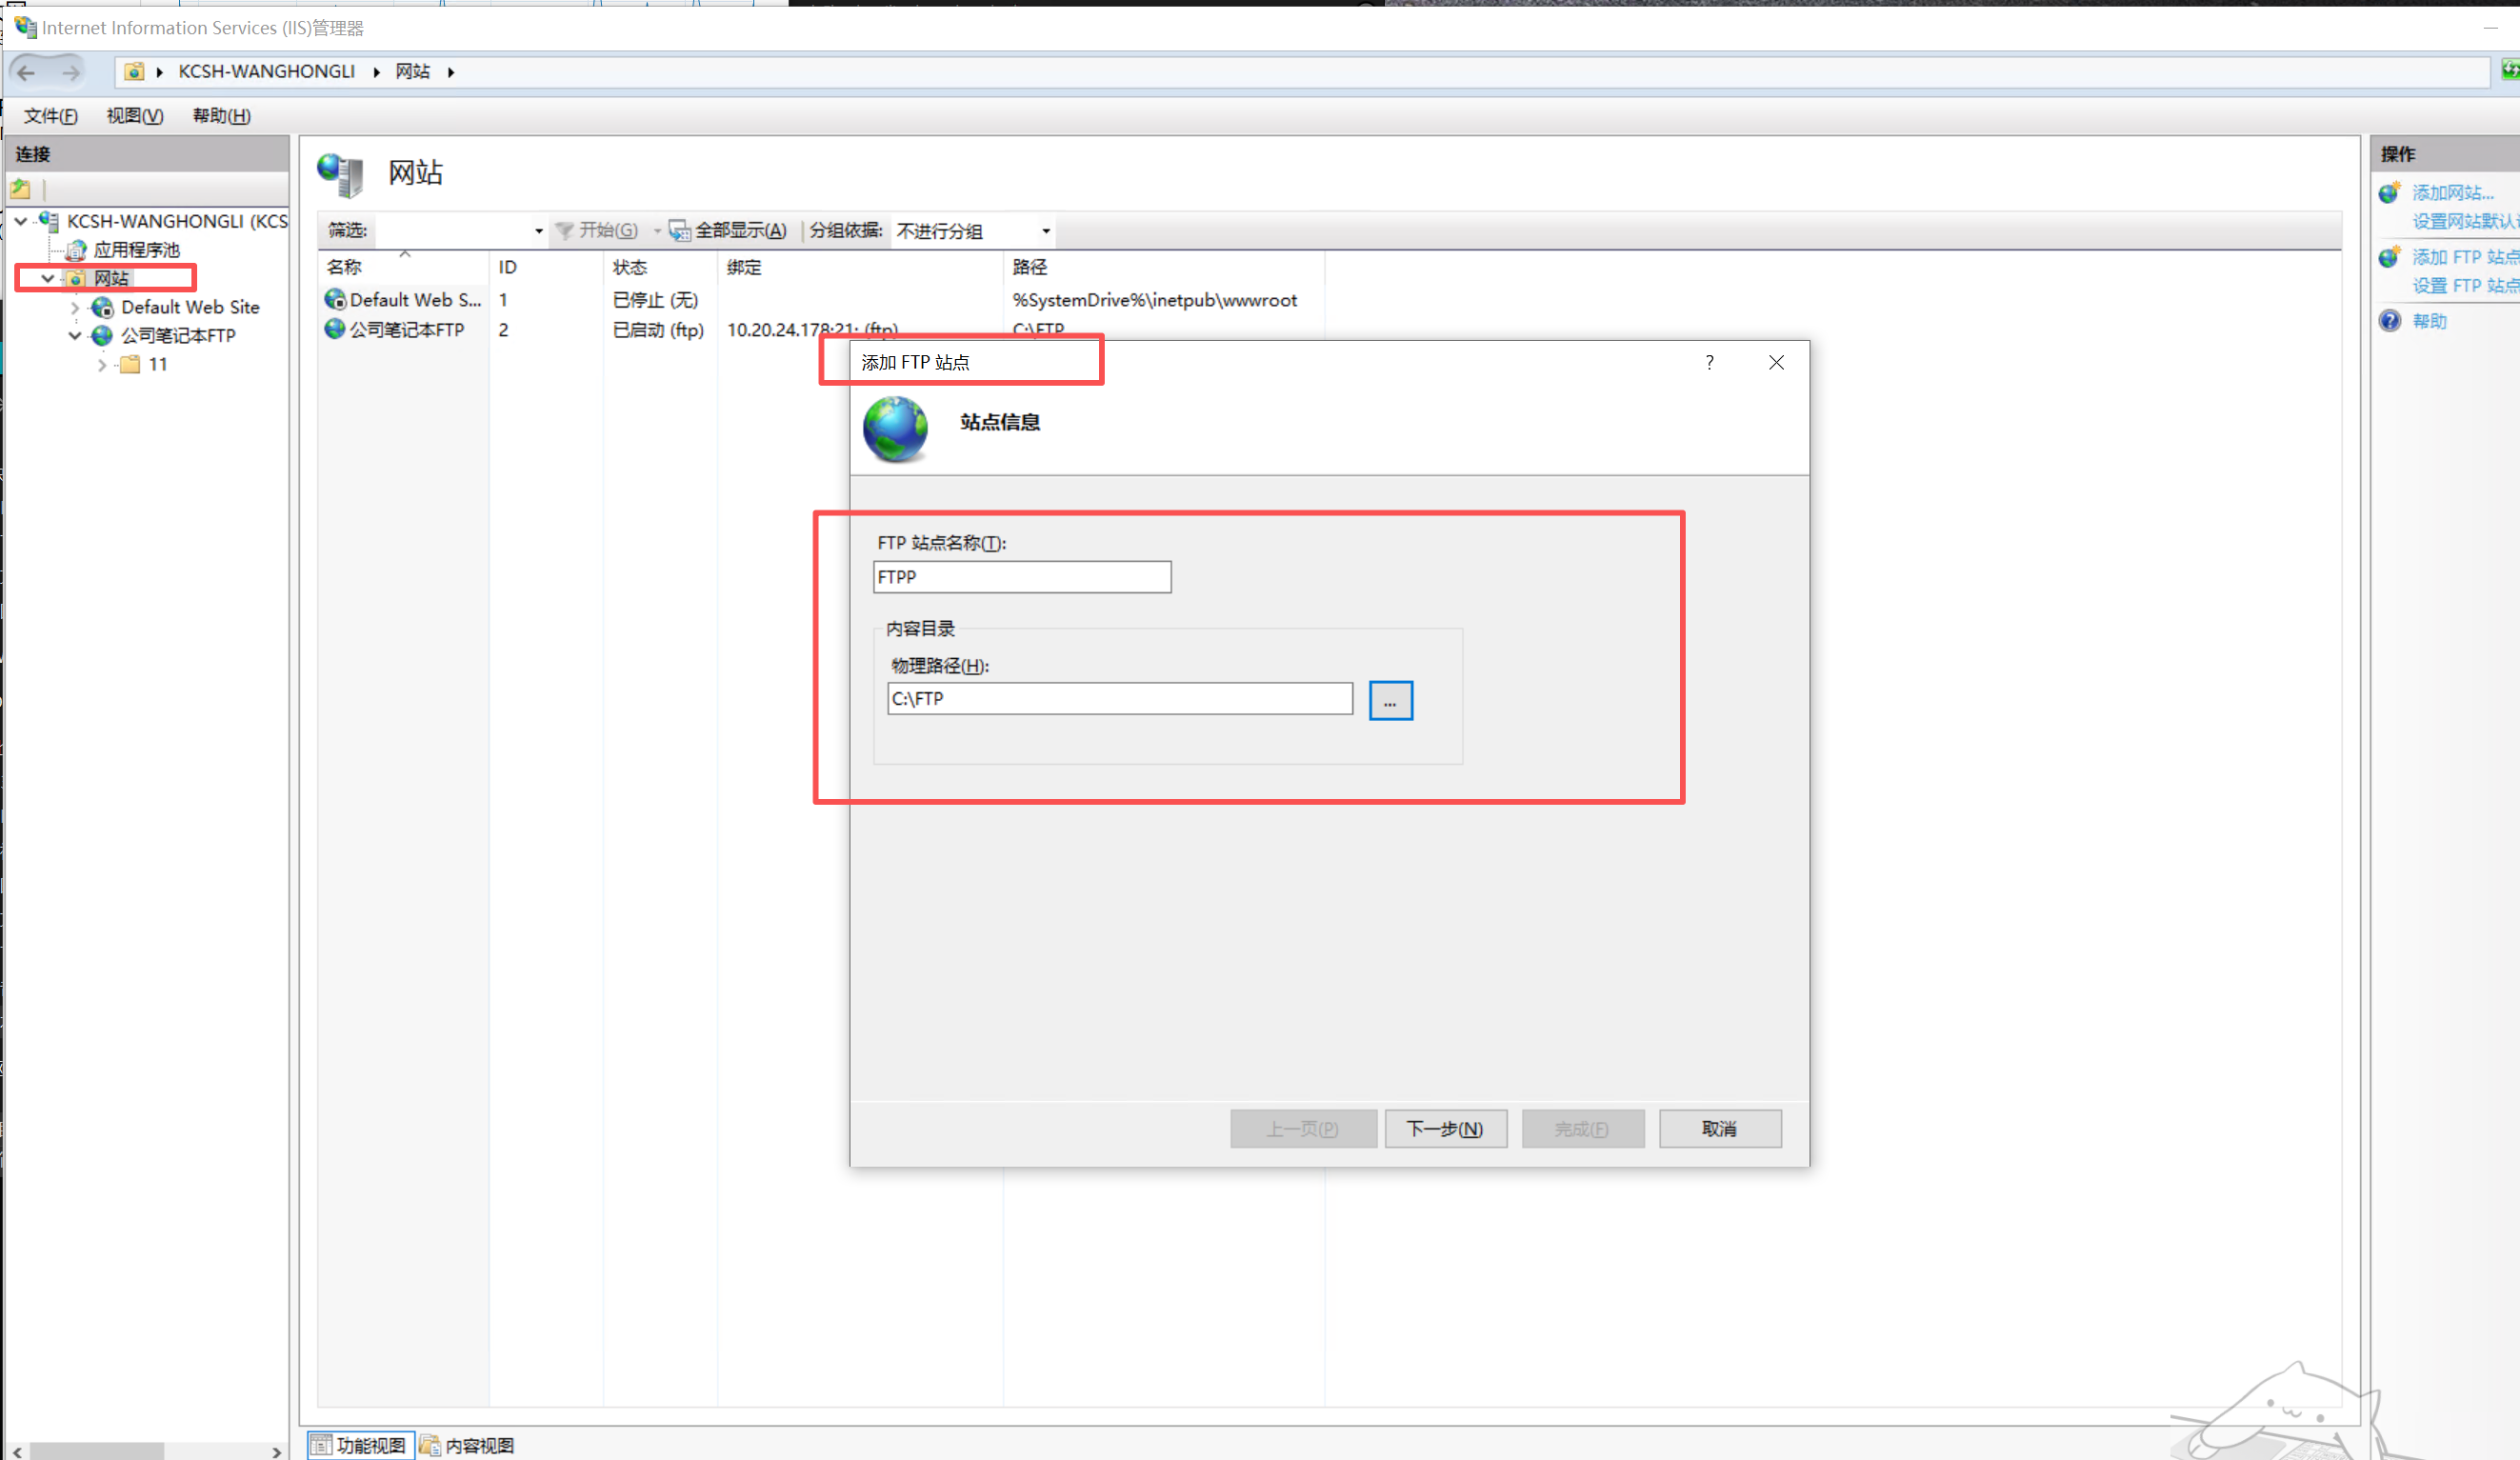Image resolution: width=2520 pixels, height=1460 pixels.
Task: Click the FTP site name input field
Action: [1021, 577]
